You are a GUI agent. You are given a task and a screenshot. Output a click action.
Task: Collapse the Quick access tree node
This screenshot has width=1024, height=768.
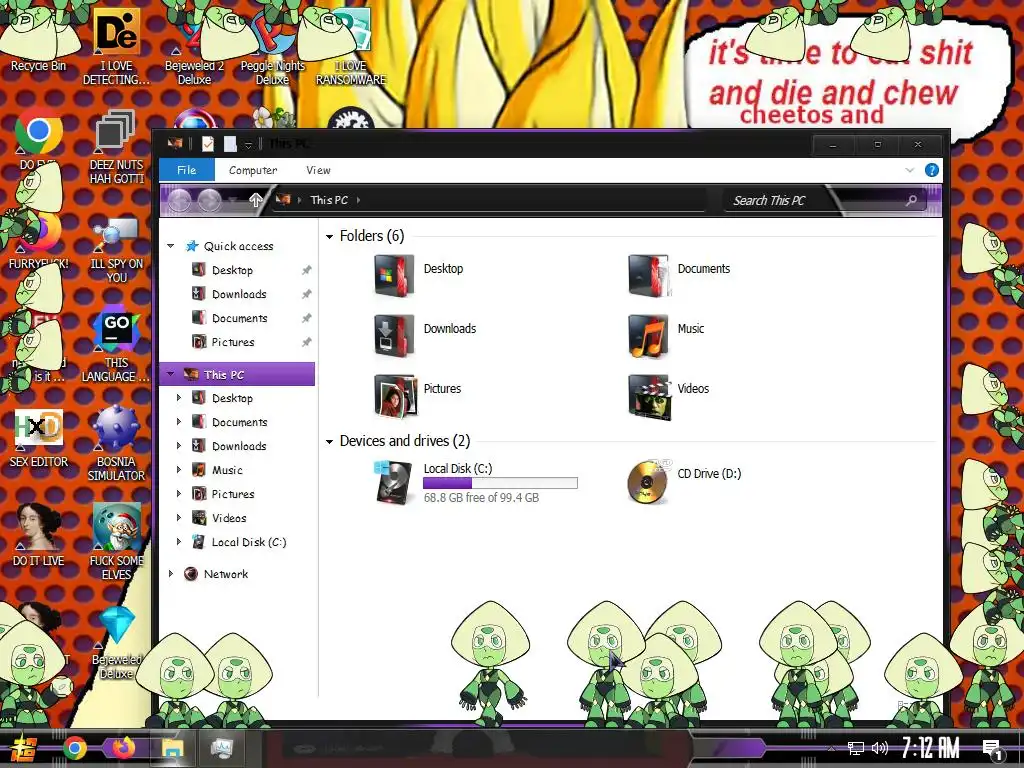coord(171,246)
